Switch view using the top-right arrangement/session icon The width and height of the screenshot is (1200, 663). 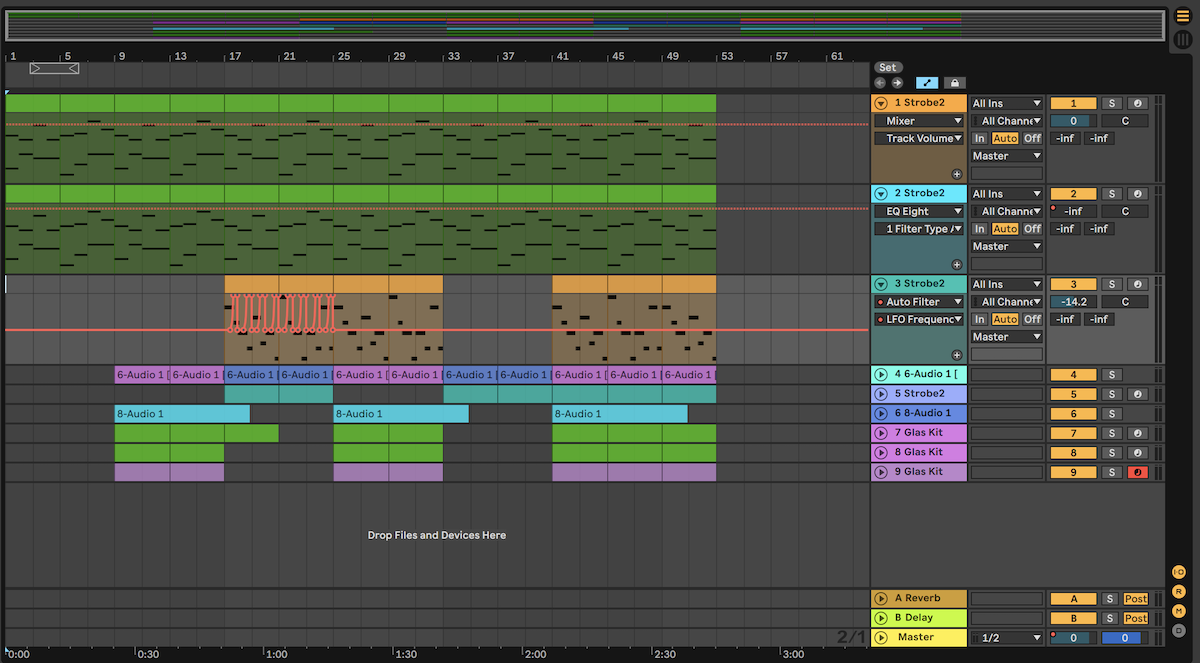[x=1183, y=16]
